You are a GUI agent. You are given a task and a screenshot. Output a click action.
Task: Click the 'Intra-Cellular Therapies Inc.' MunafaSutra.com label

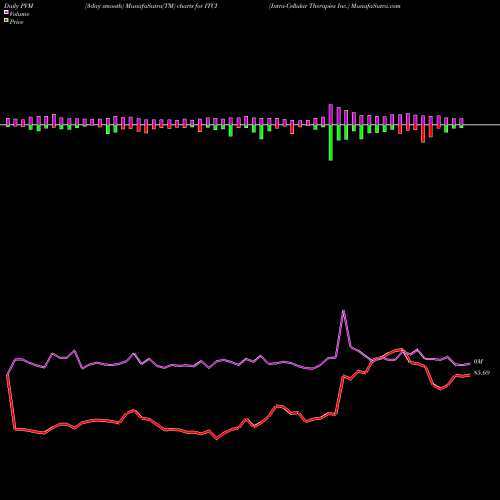click(335, 6)
